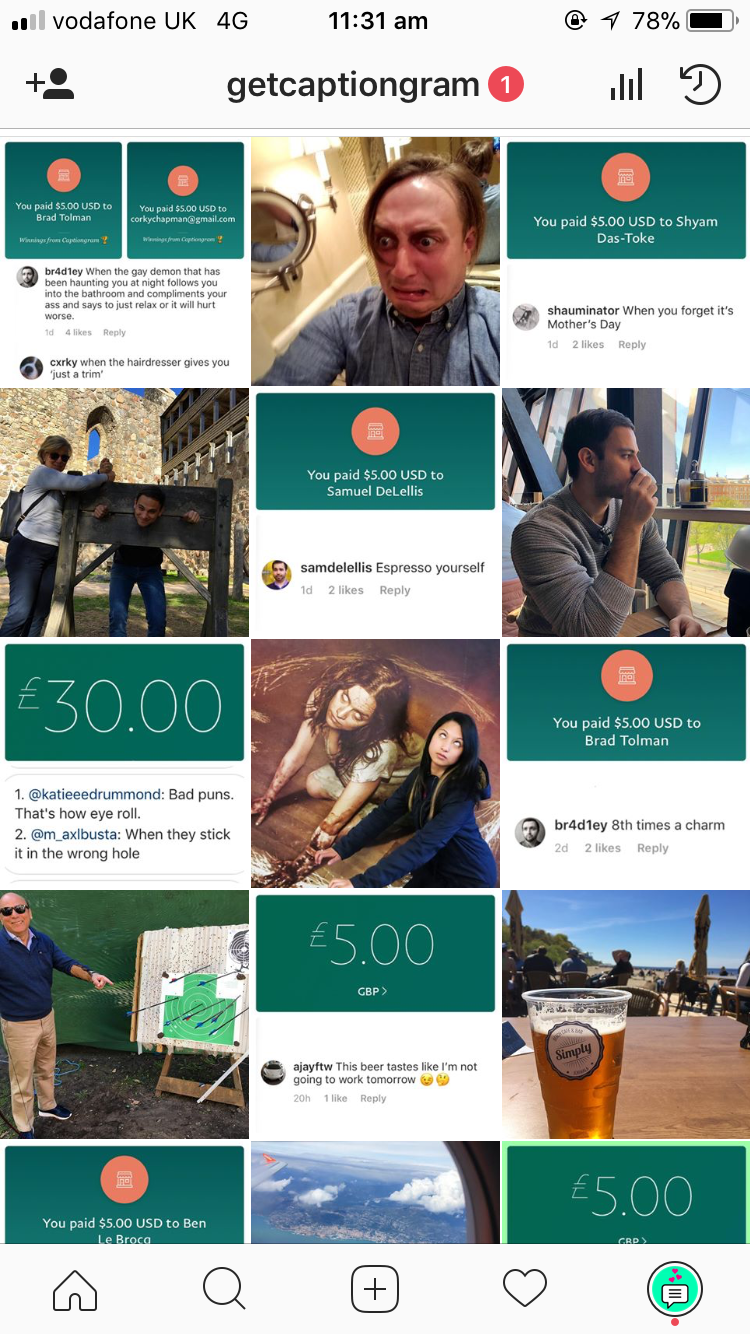
Task: Open the Samuel DeLellis payment post
Action: pyautogui.click(x=375, y=512)
